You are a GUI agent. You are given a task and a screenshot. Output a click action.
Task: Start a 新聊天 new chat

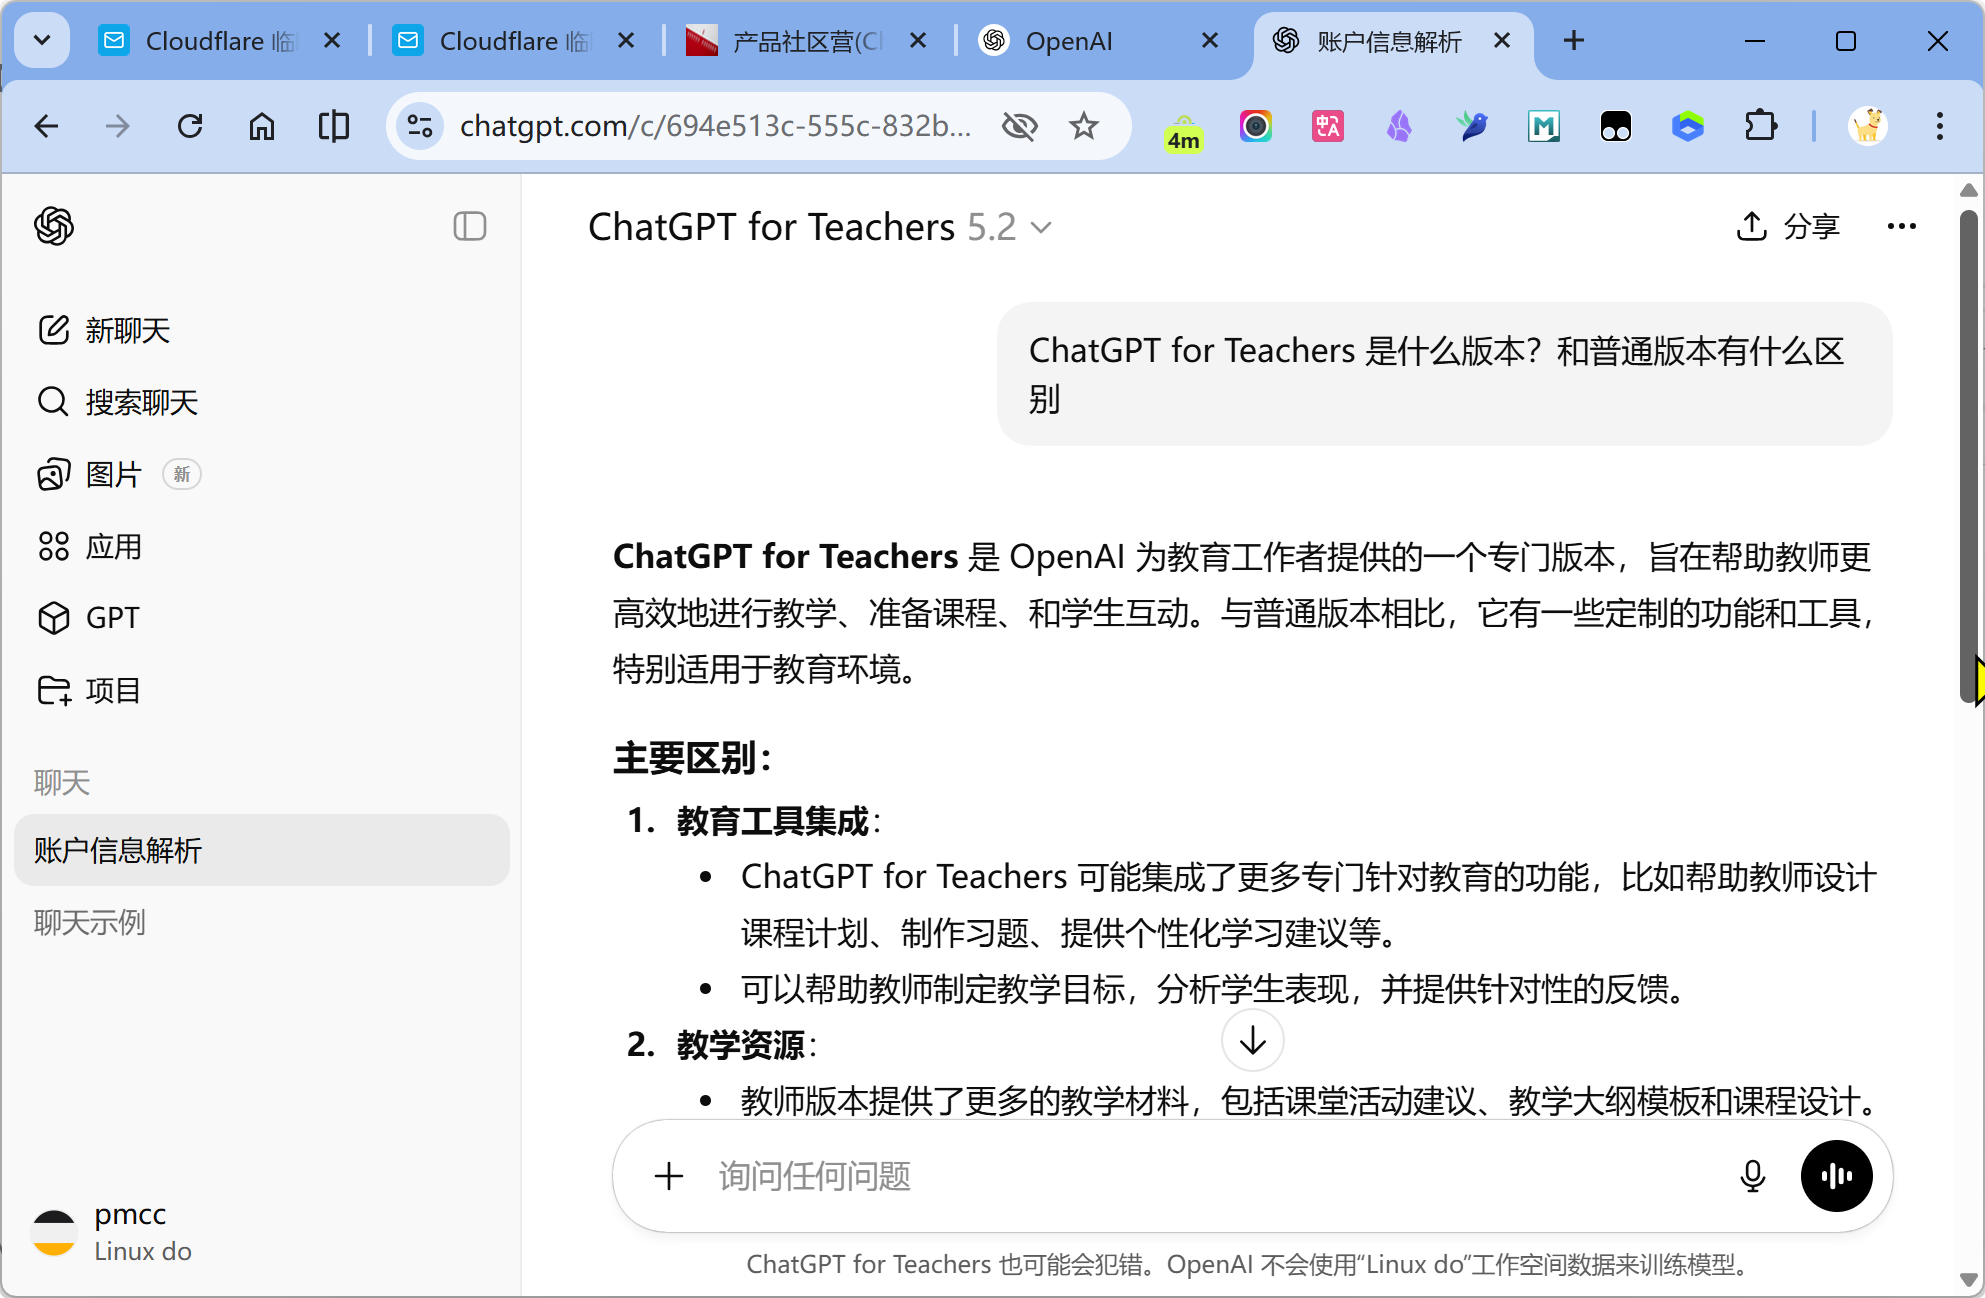coord(127,330)
